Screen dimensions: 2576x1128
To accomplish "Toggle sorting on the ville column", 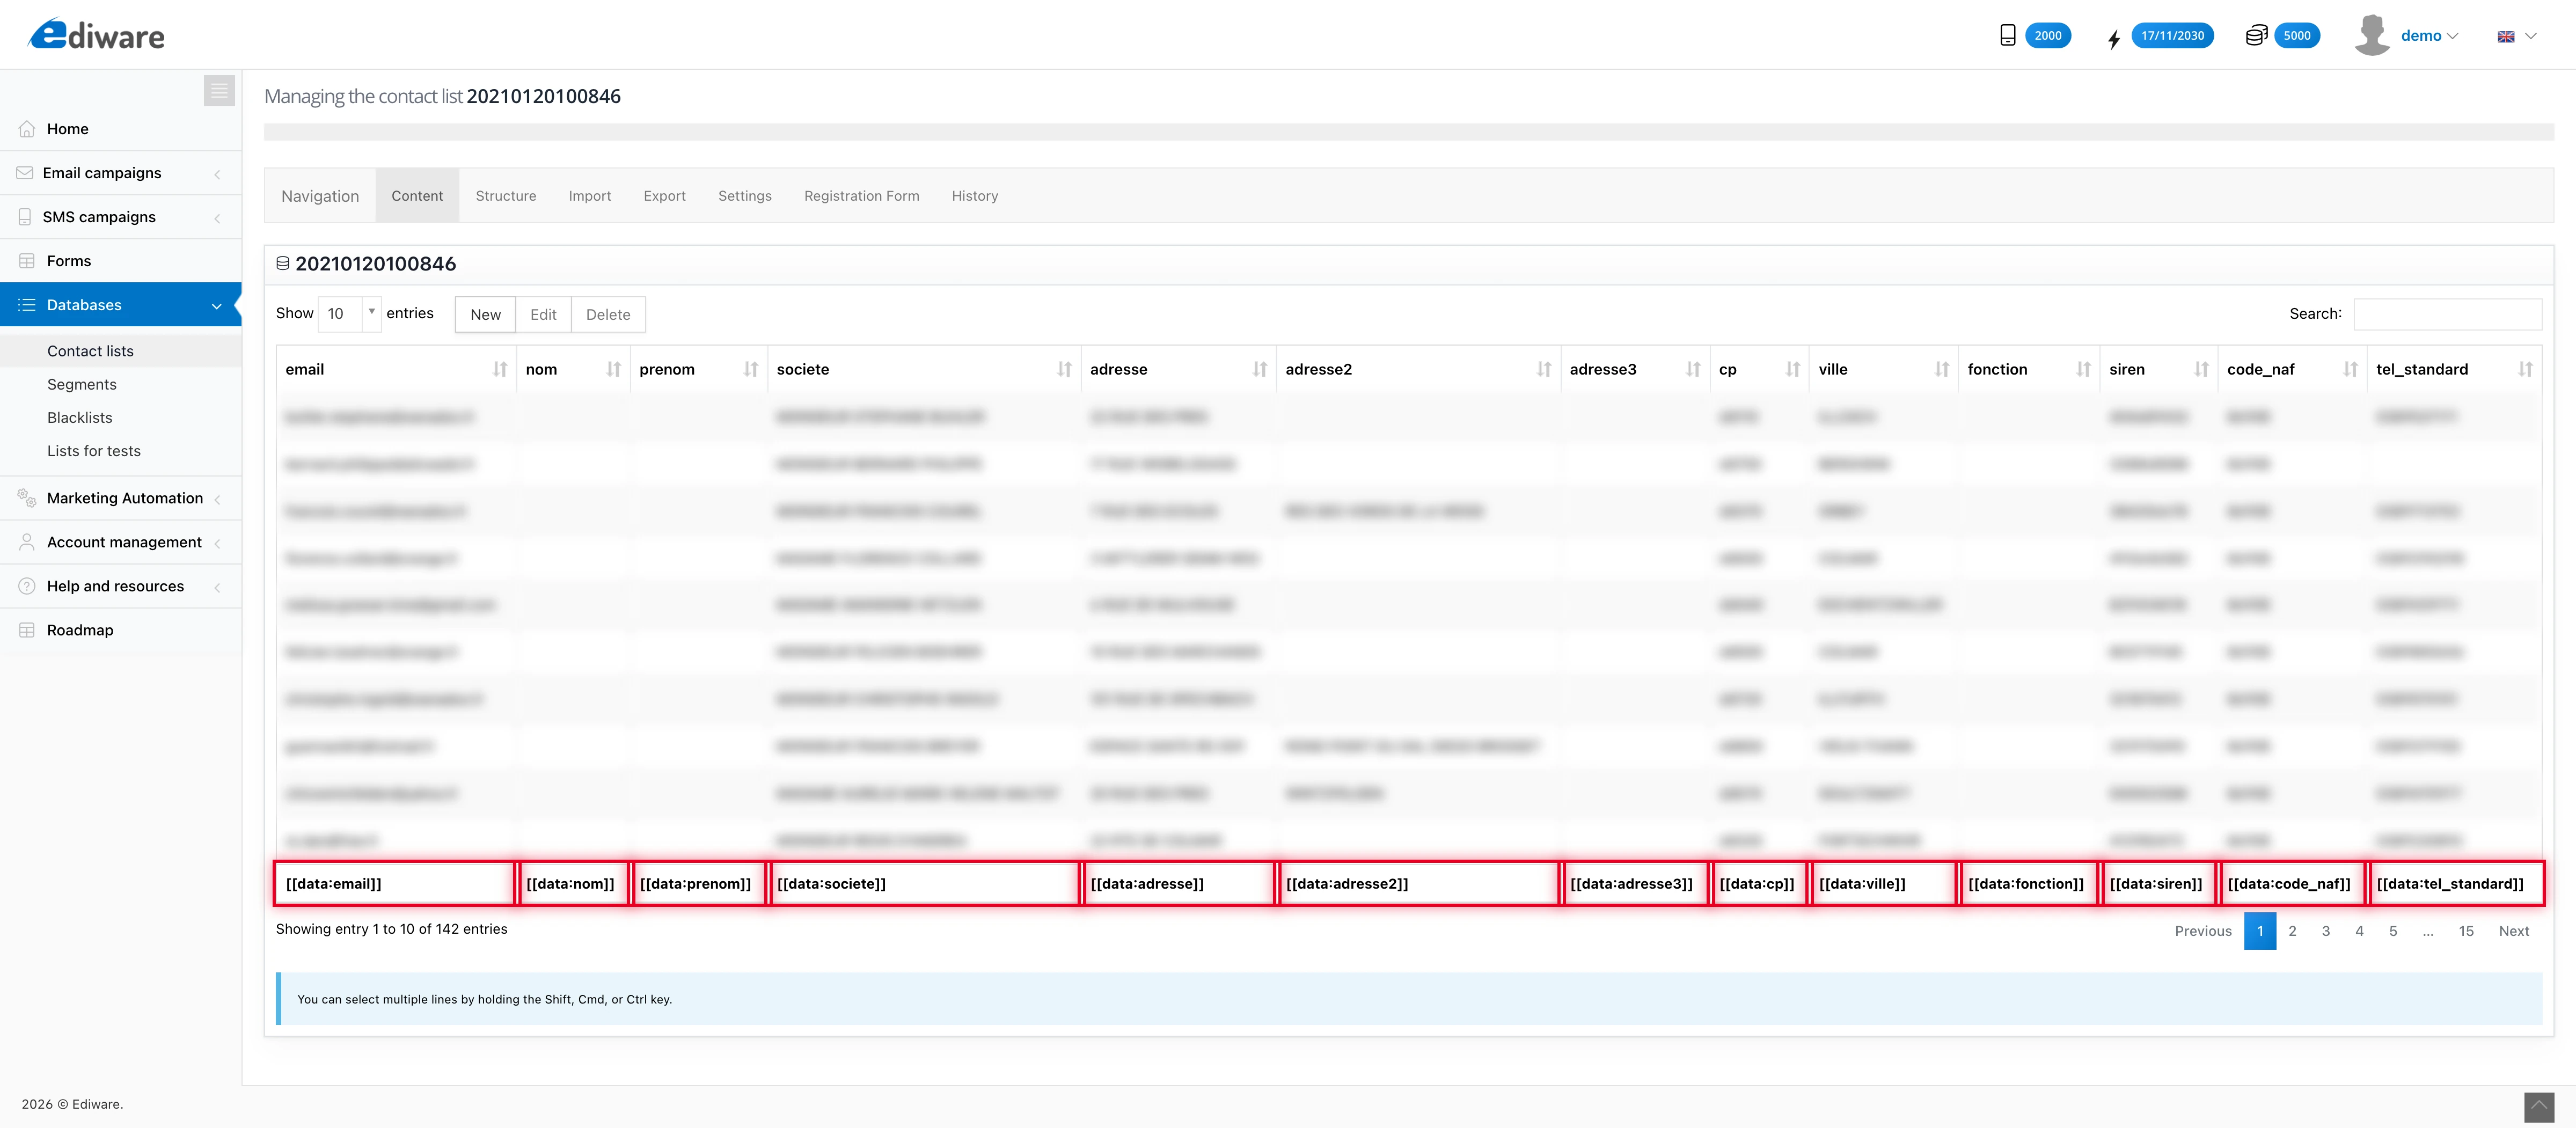I will coord(1943,369).
